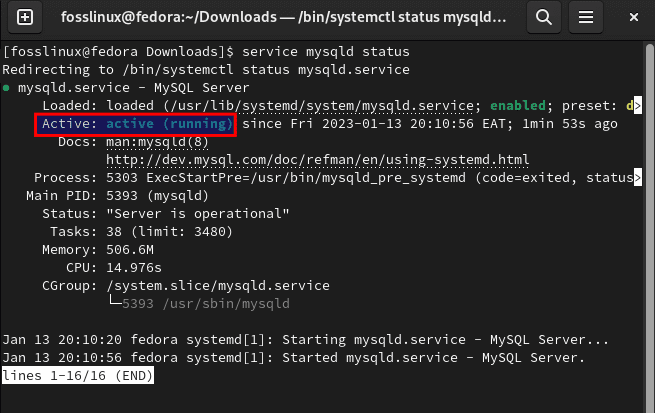Viewport: 655px width, 413px height.
Task: Open the man:mysqld(8) docs link
Action: [157, 142]
